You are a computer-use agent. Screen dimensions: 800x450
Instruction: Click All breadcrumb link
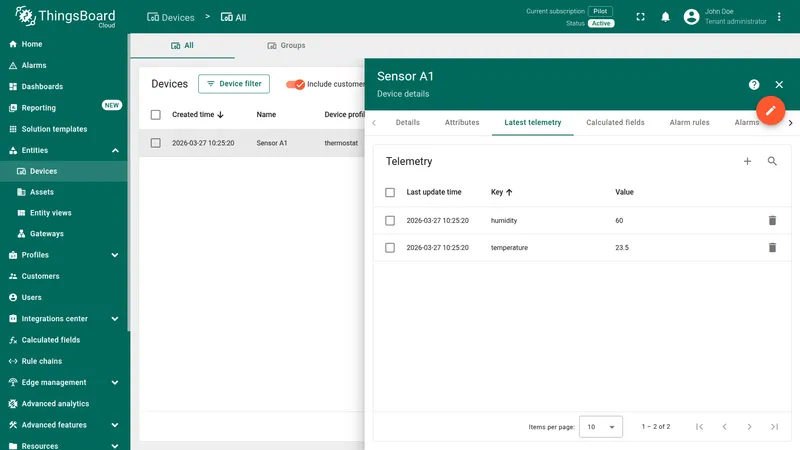[x=233, y=17]
